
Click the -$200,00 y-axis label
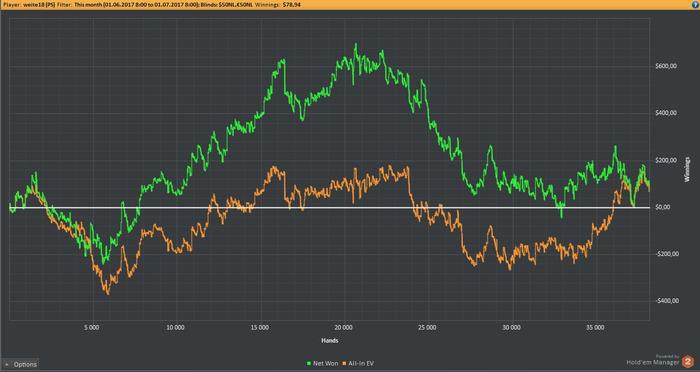[x=666, y=254]
